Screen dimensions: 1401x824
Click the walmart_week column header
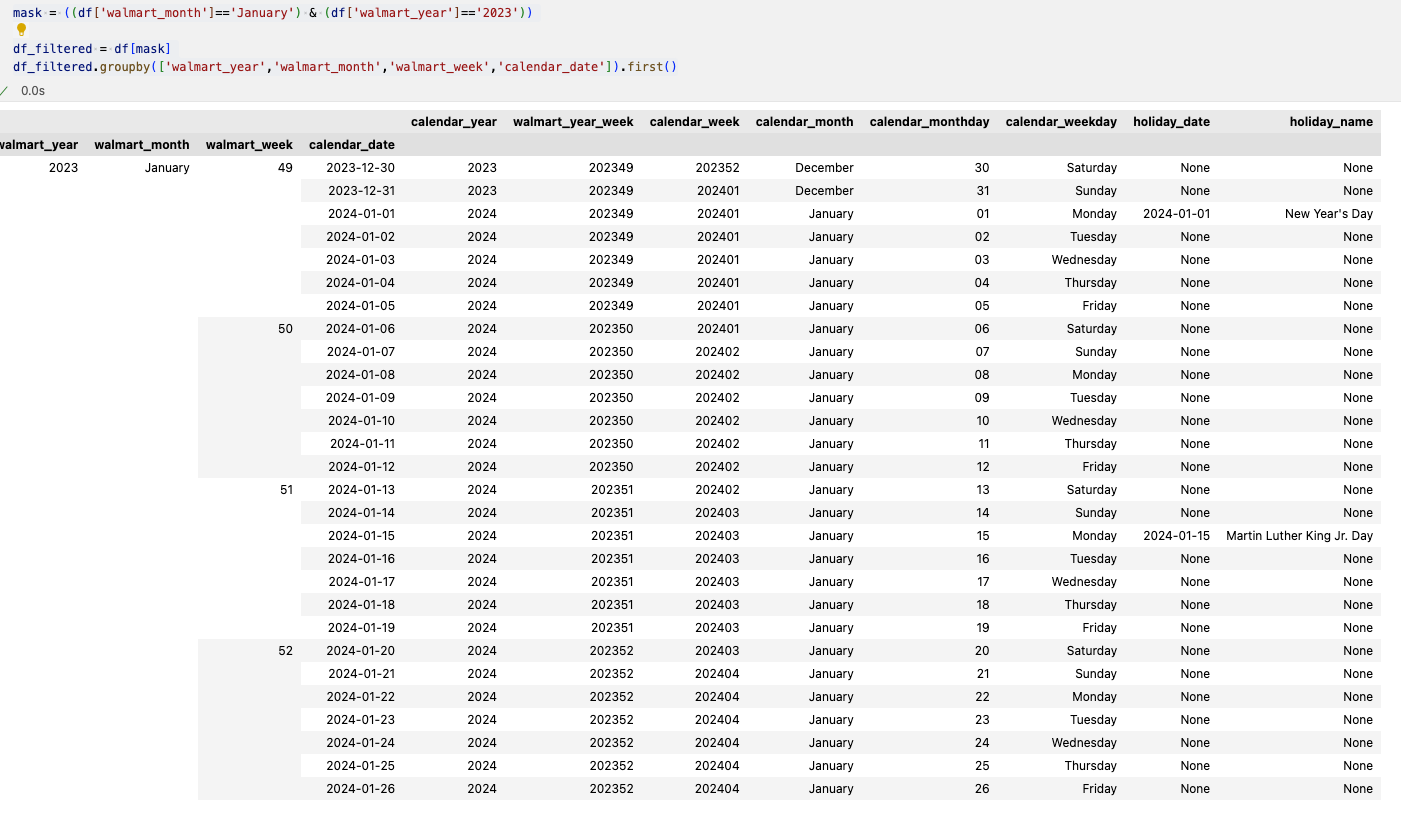[x=248, y=144]
